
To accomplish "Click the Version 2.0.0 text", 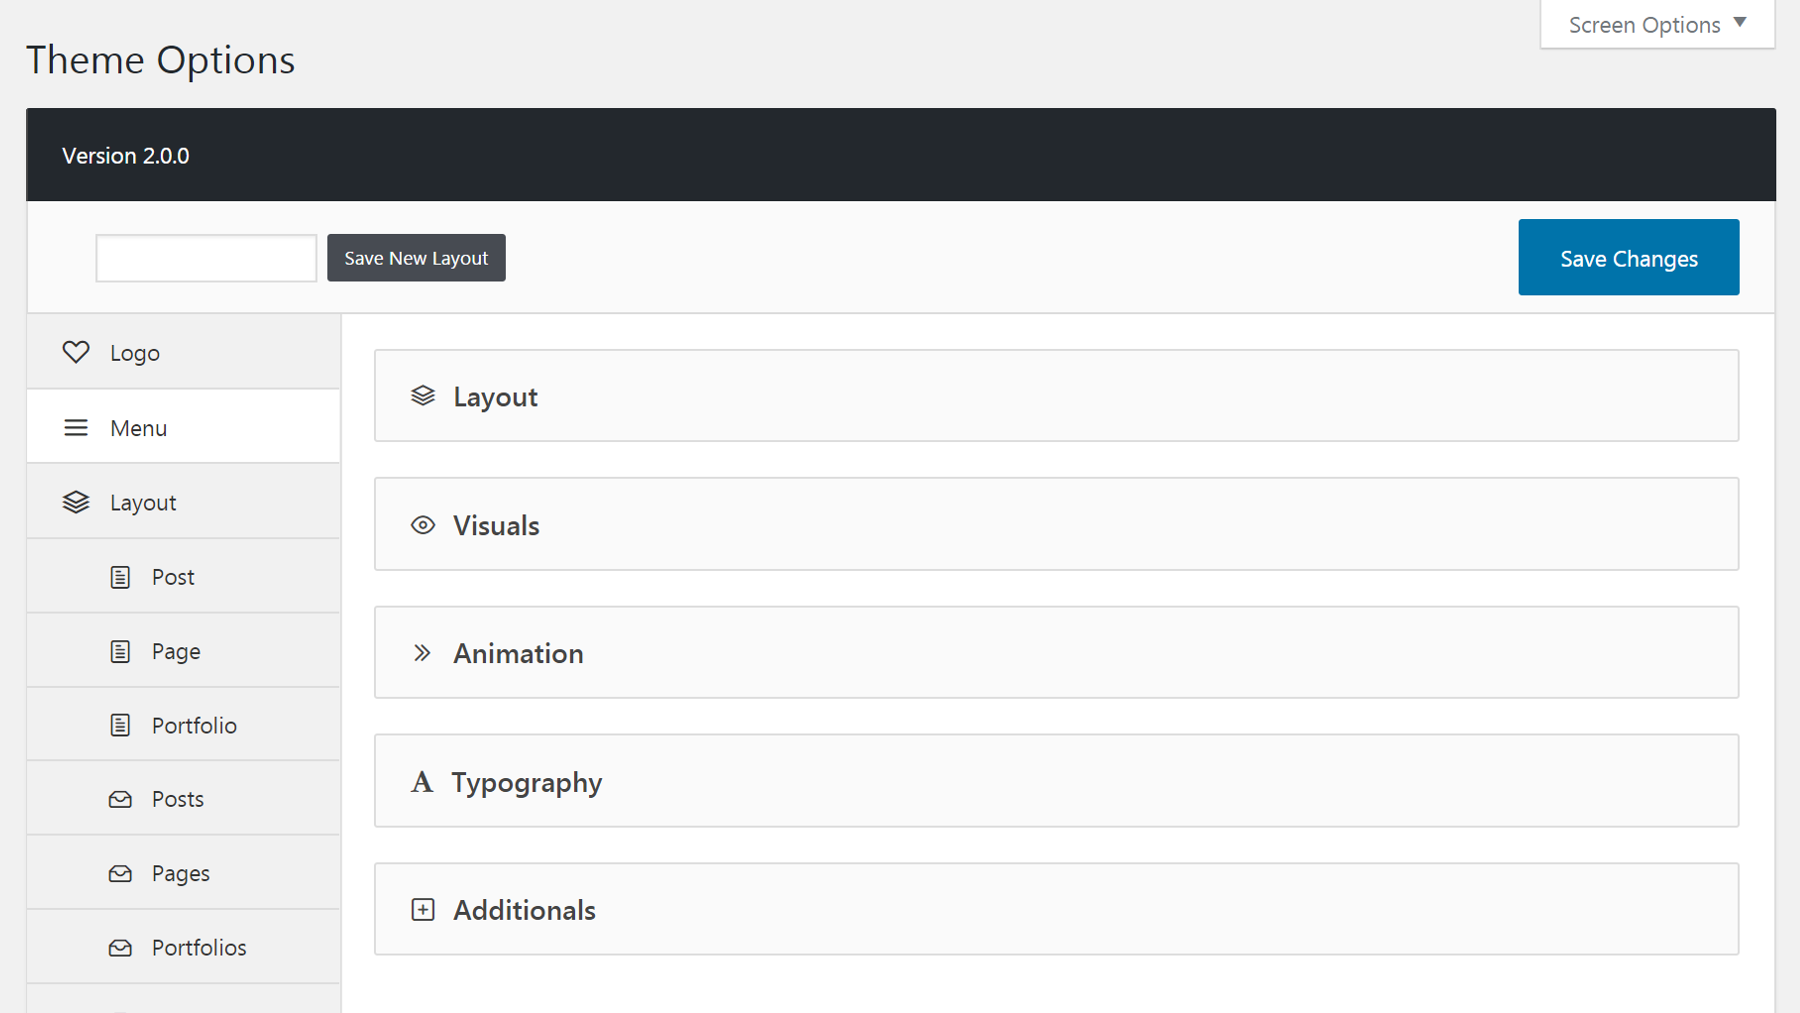I will (126, 156).
